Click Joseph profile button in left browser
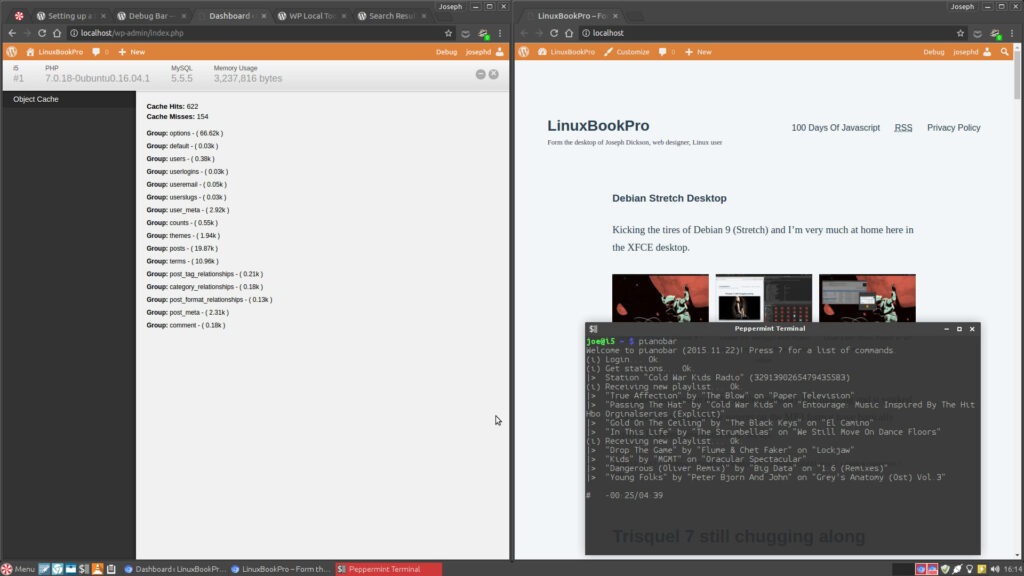The image size is (1024, 576). click(x=450, y=6)
